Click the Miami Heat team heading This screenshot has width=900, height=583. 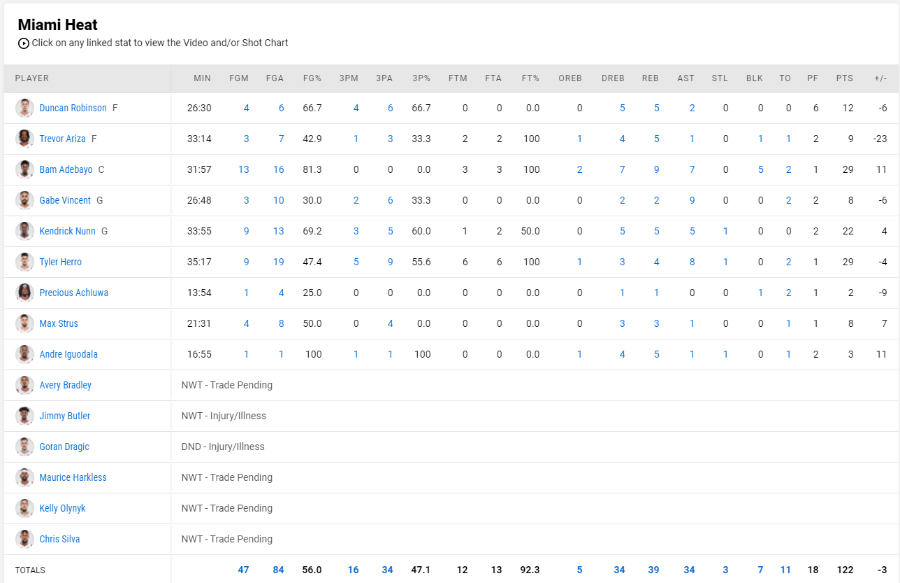[58, 25]
